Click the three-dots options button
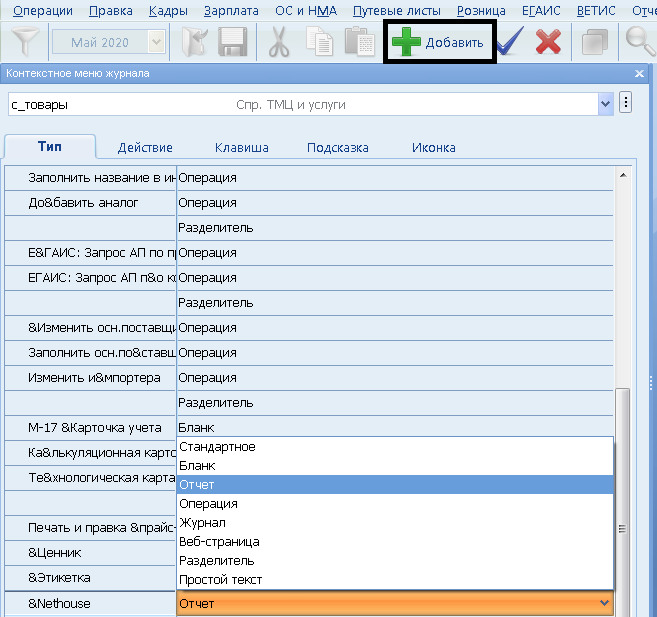 click(627, 103)
